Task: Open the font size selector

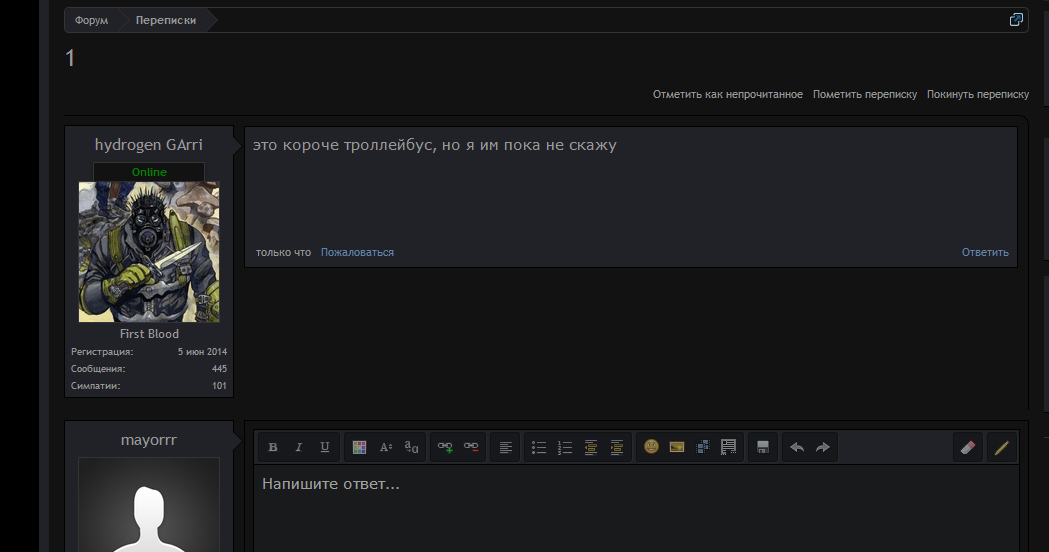Action: 385,447
